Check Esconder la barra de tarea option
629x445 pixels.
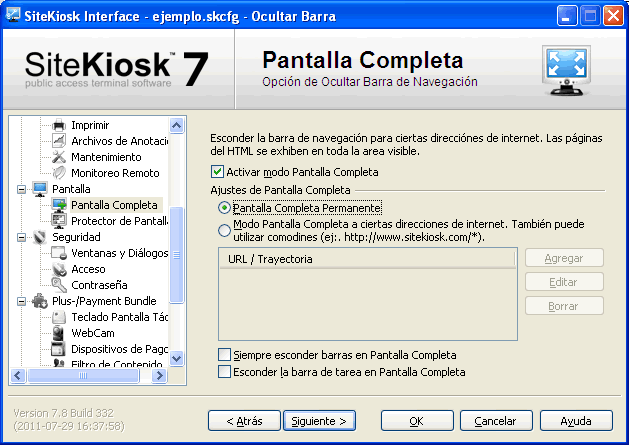tap(224, 372)
